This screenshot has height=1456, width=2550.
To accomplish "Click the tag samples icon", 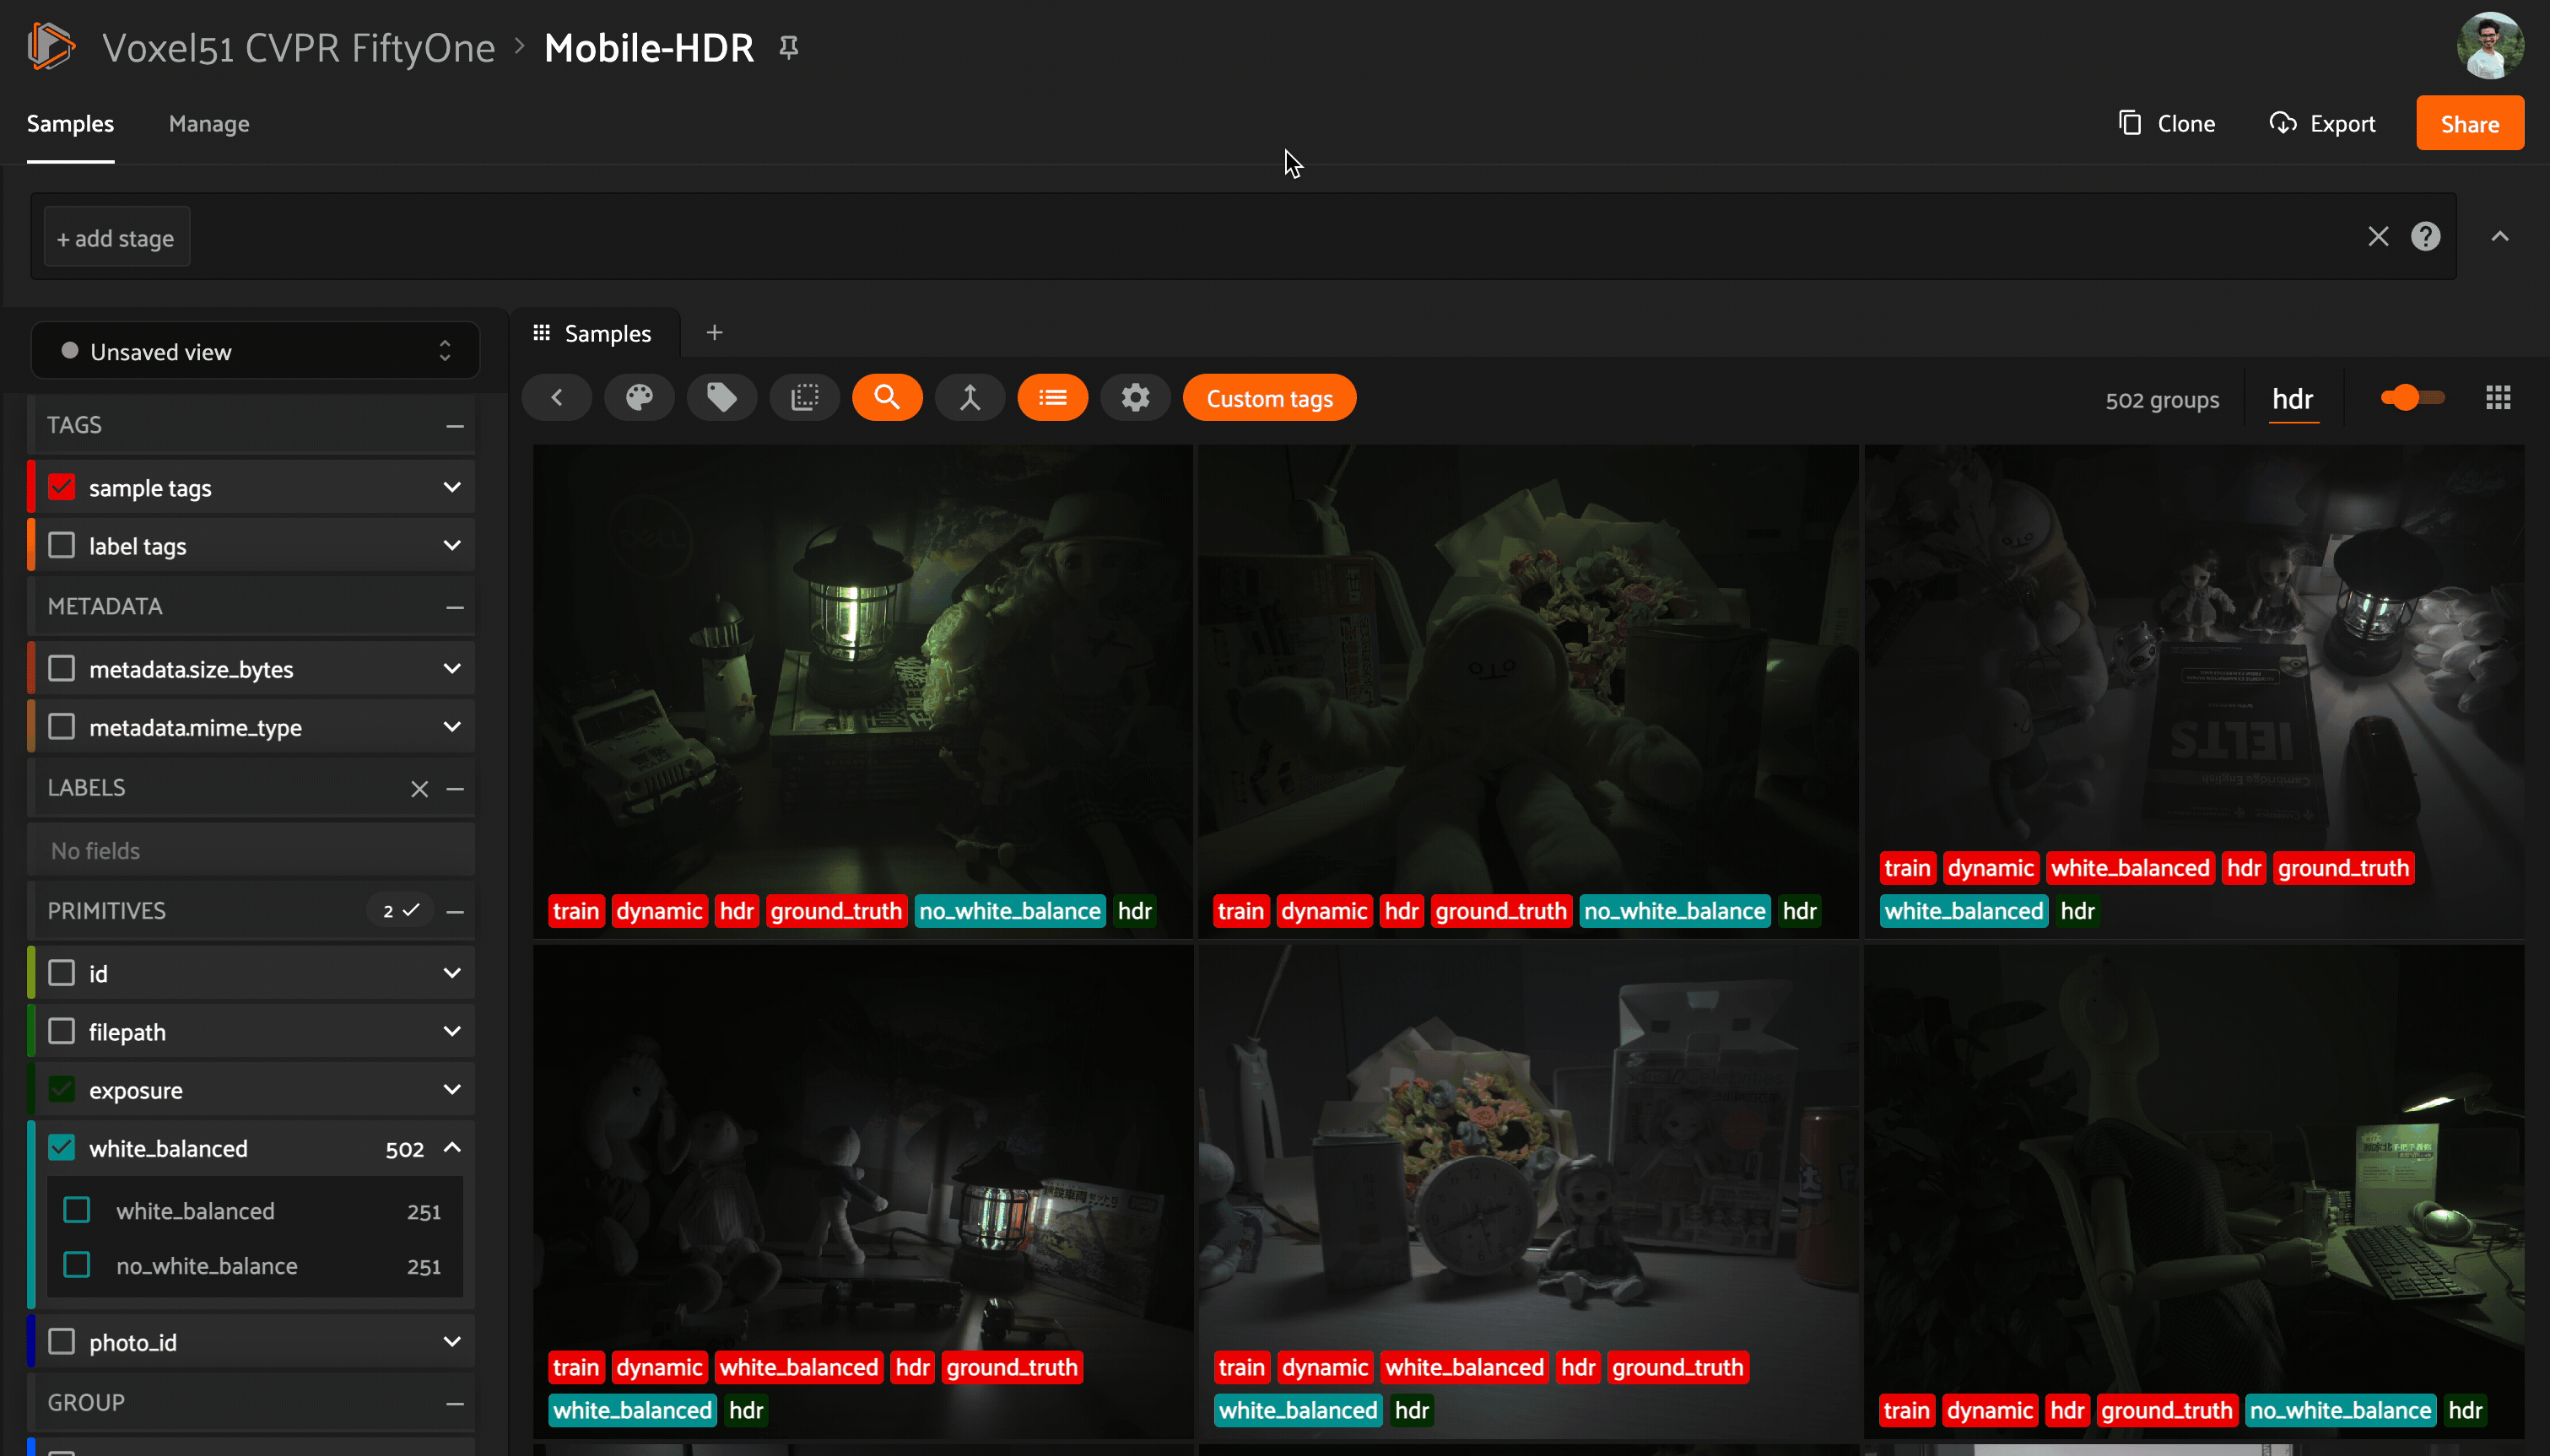I will 722,398.
